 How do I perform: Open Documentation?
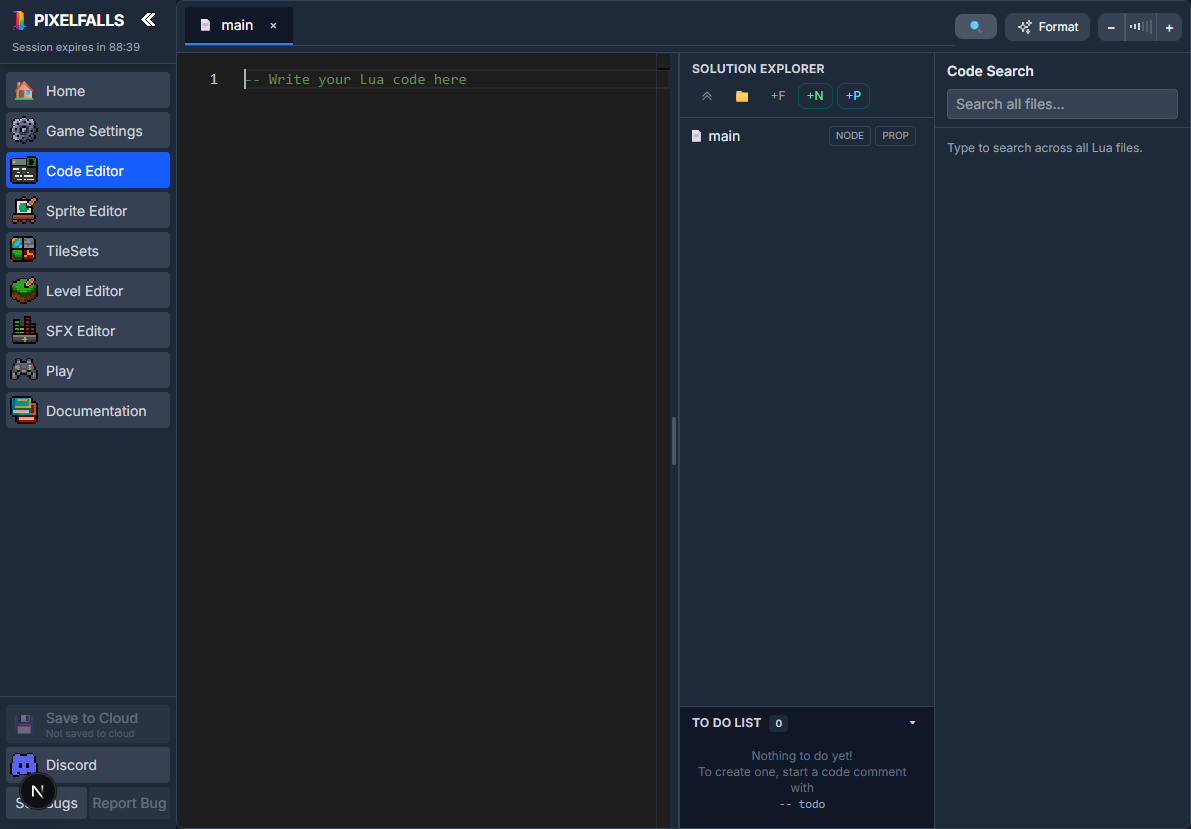[88, 410]
